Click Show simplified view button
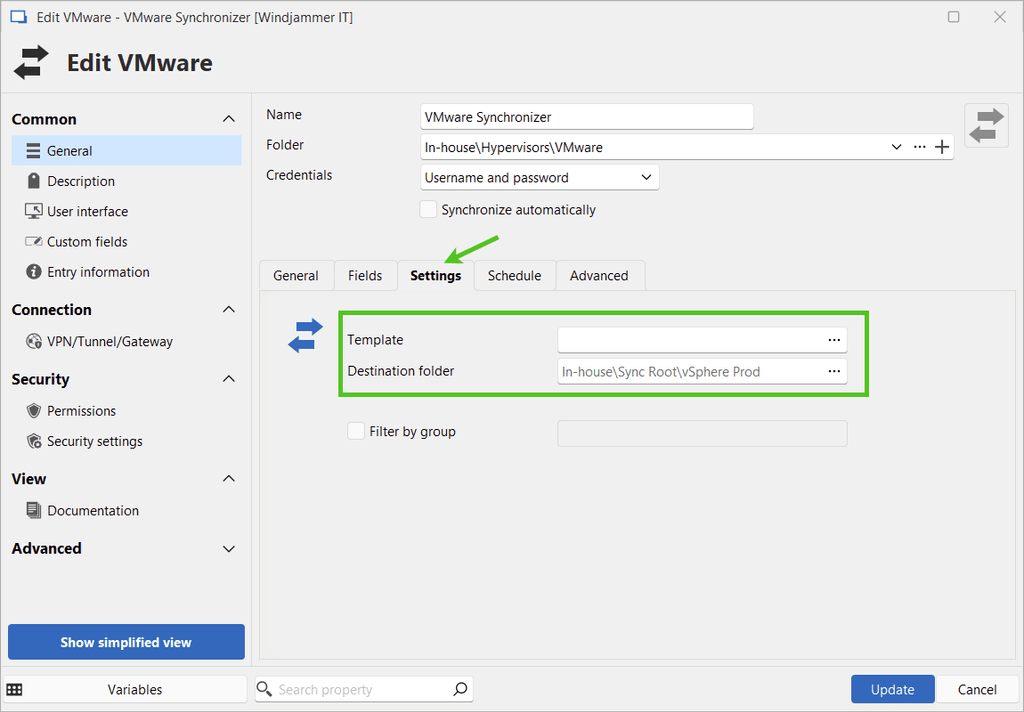 pyautogui.click(x=126, y=642)
